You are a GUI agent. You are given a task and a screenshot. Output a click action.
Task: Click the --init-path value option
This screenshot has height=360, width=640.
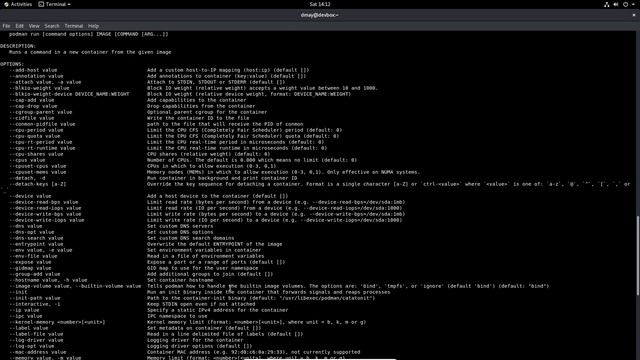[x=35, y=298]
